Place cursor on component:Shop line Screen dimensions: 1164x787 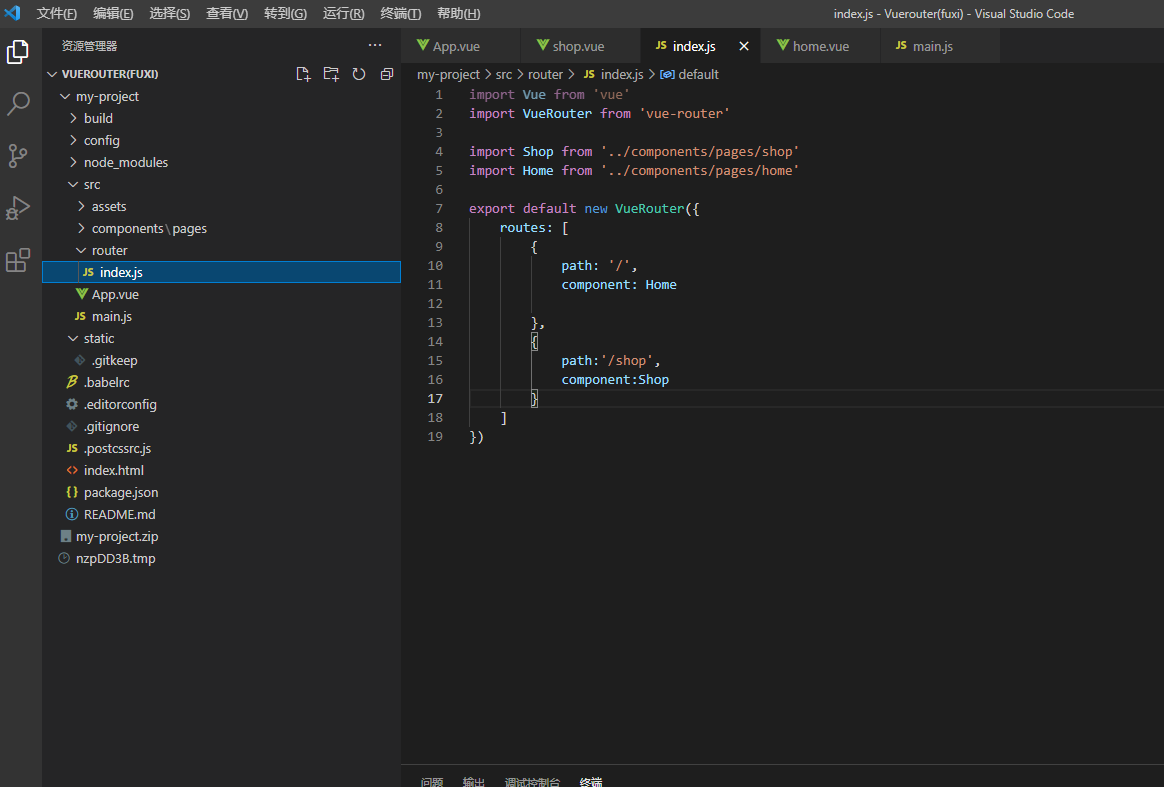(615, 379)
